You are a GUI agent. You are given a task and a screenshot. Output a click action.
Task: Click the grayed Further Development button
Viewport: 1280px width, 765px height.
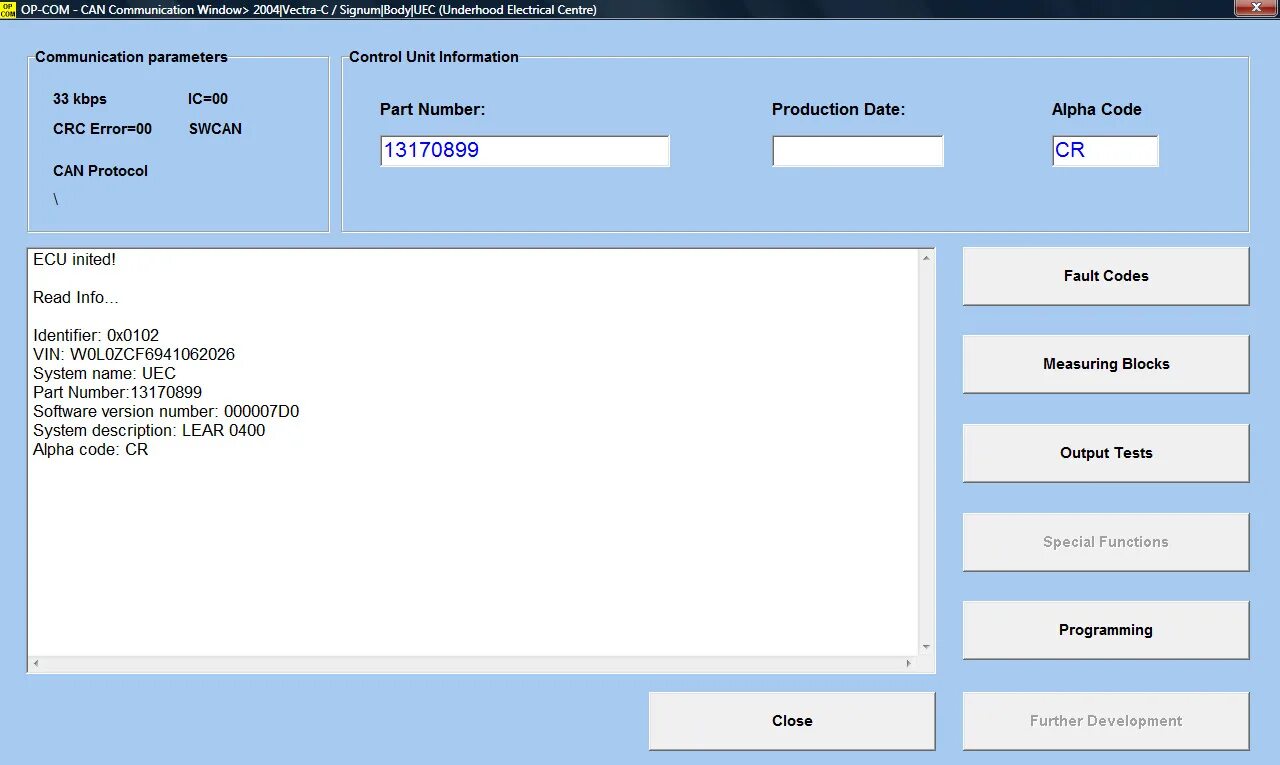1106,721
